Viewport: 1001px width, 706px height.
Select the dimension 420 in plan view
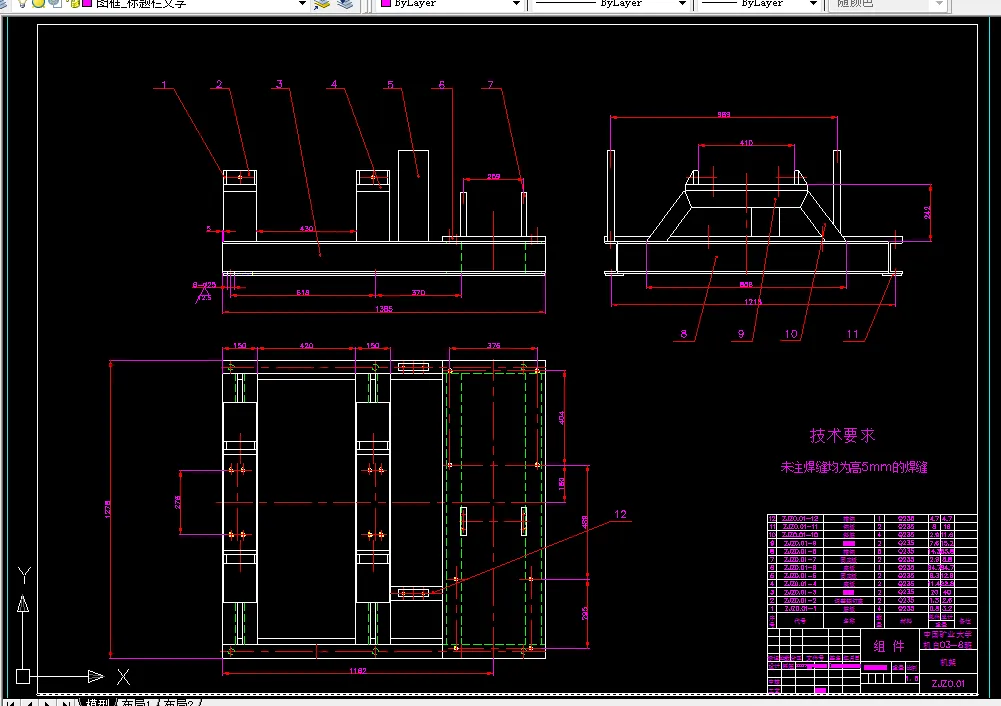coord(306,345)
